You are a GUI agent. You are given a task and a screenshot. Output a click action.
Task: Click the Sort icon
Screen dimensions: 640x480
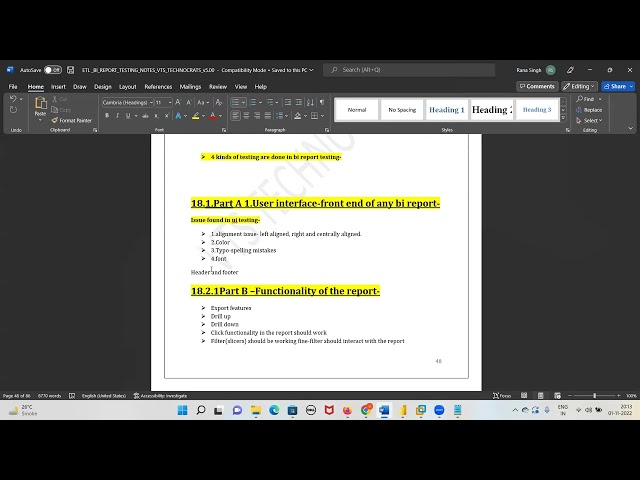click(310, 102)
